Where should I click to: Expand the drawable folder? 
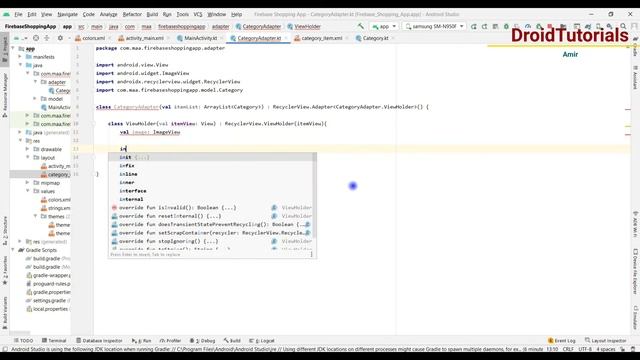coord(28,149)
